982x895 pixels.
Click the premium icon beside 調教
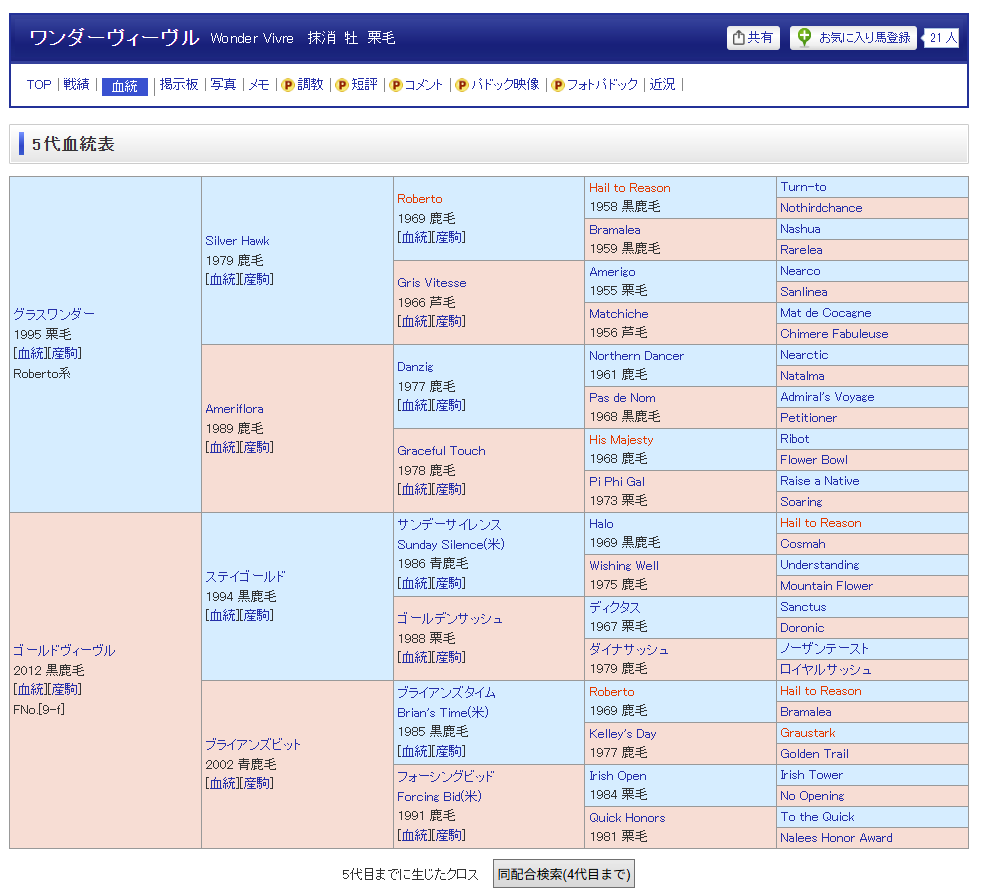click(287, 85)
